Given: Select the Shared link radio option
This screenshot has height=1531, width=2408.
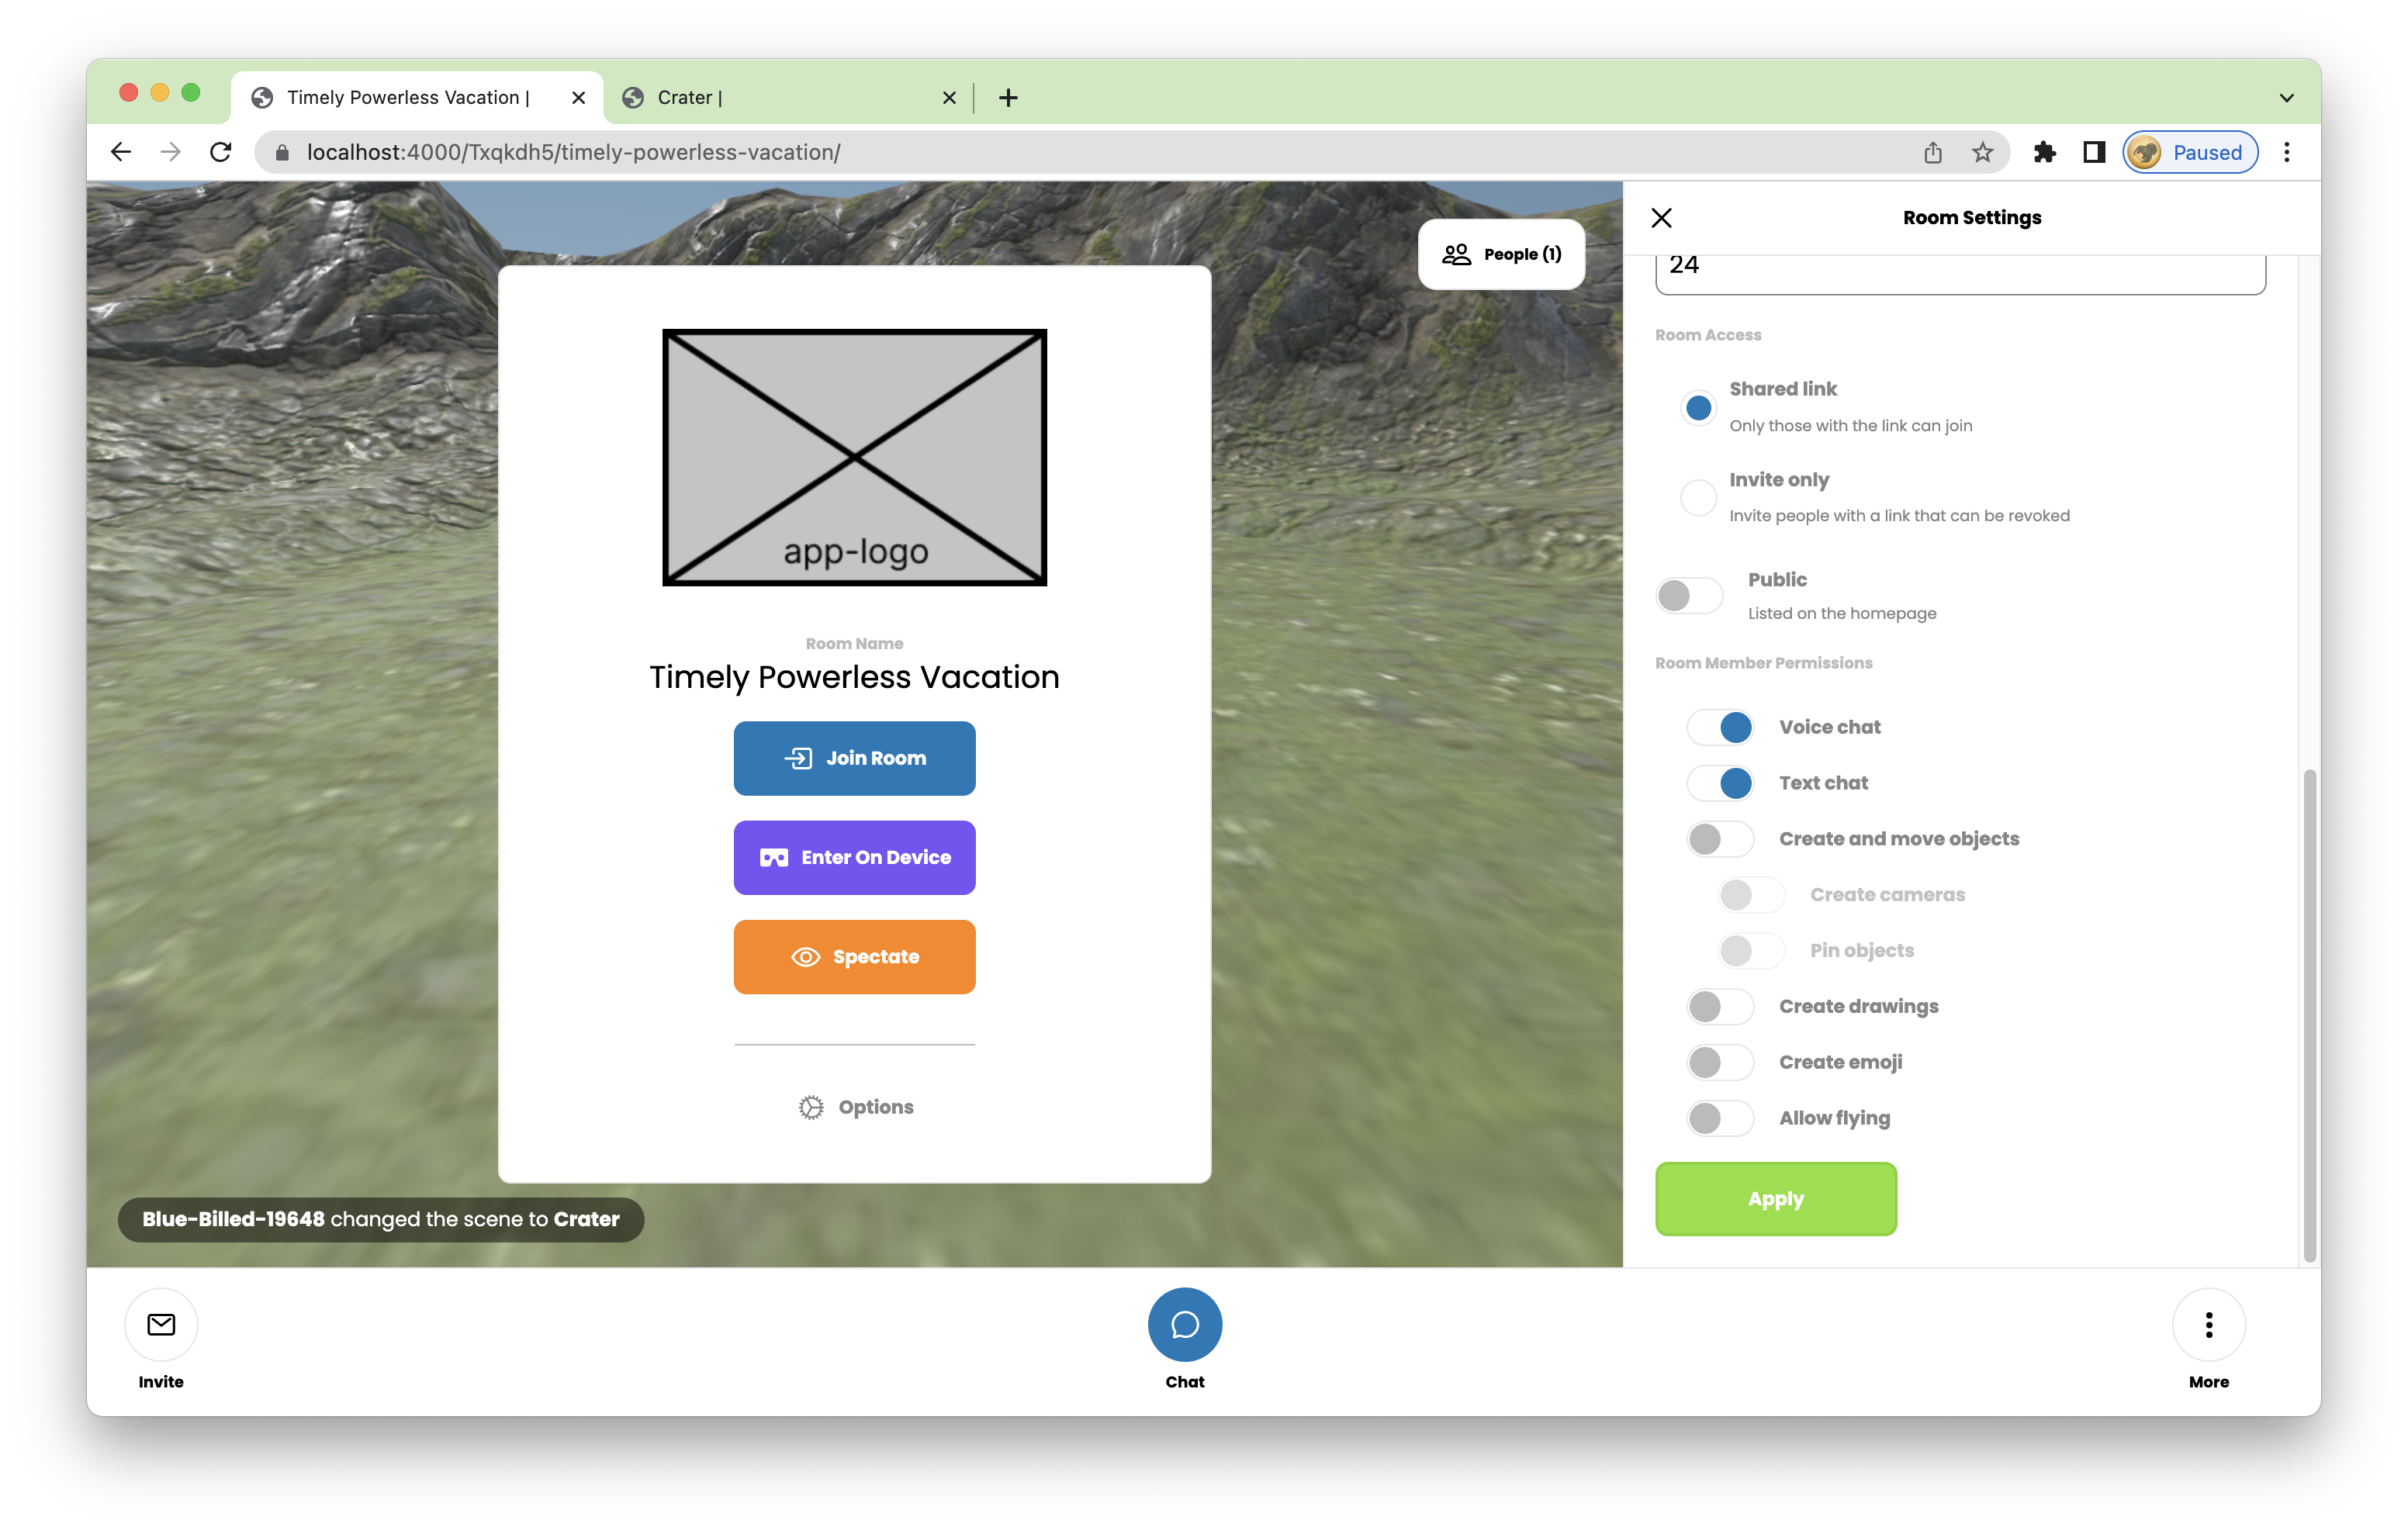Looking at the screenshot, I should (x=1698, y=407).
